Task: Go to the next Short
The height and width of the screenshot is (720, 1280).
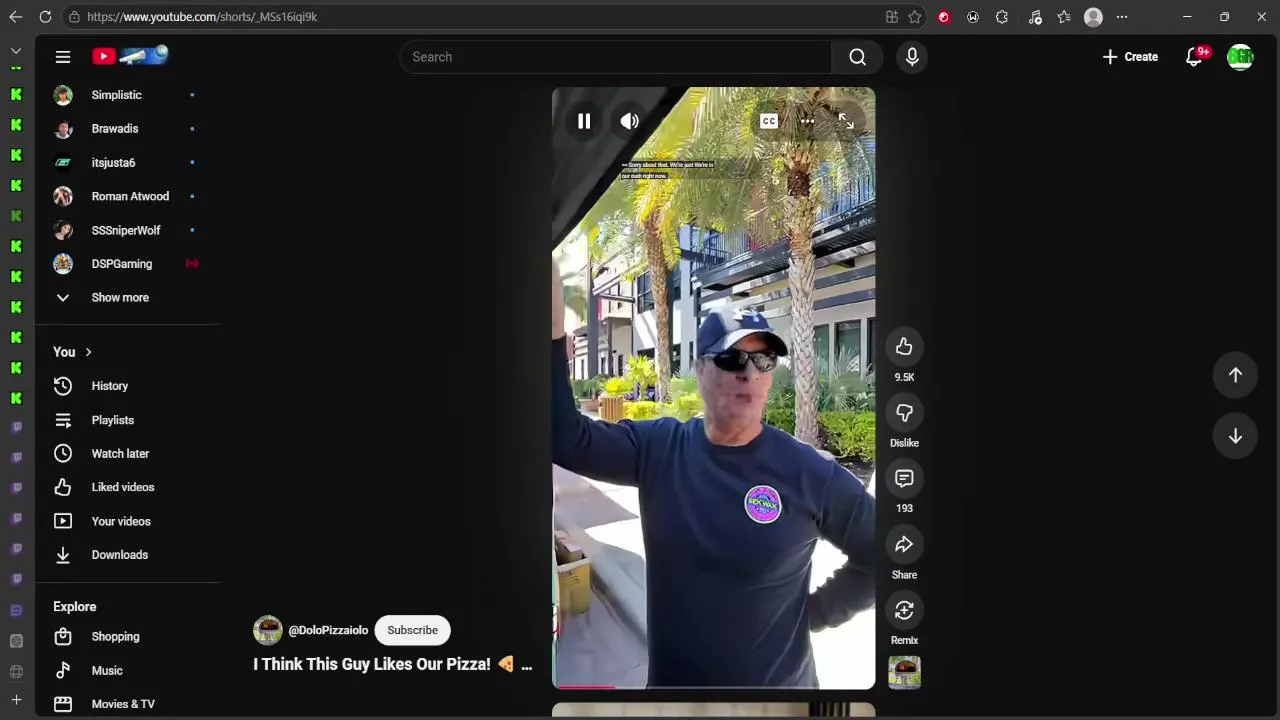Action: click(1235, 436)
